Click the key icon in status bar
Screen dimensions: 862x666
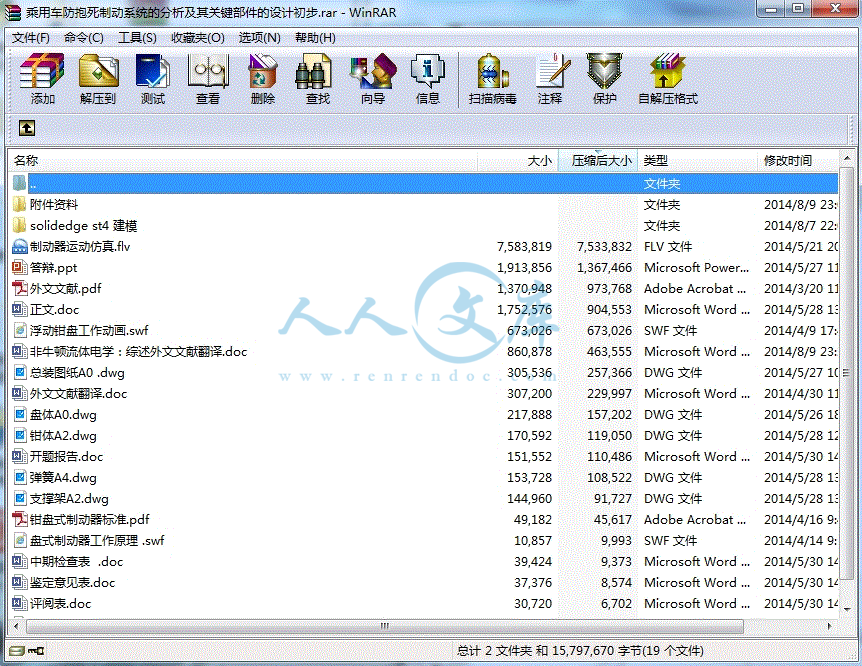click(x=36, y=651)
